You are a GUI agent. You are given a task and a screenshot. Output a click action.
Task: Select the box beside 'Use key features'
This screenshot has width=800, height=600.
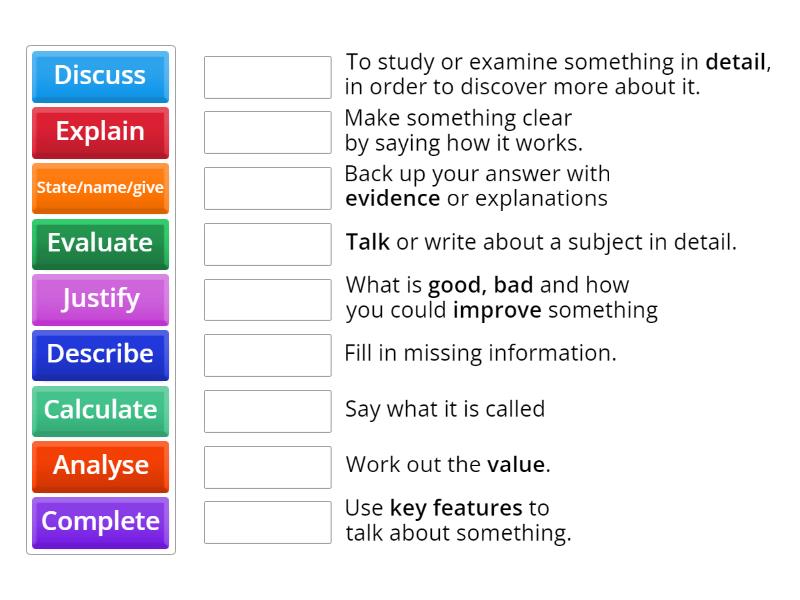pyautogui.click(x=266, y=522)
